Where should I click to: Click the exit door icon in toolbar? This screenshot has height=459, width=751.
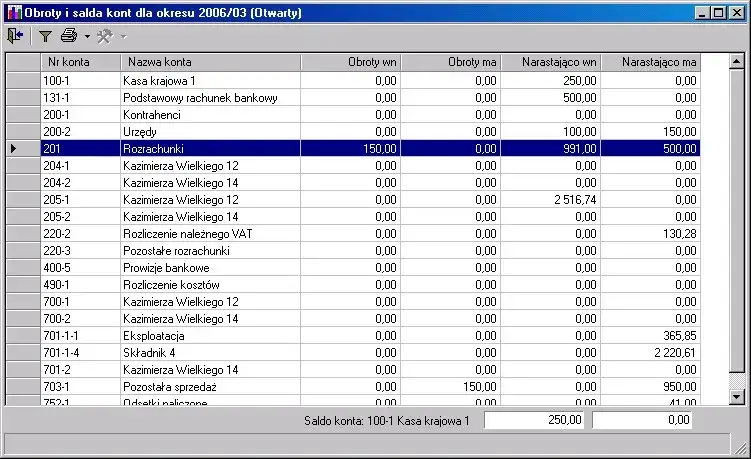click(15, 36)
